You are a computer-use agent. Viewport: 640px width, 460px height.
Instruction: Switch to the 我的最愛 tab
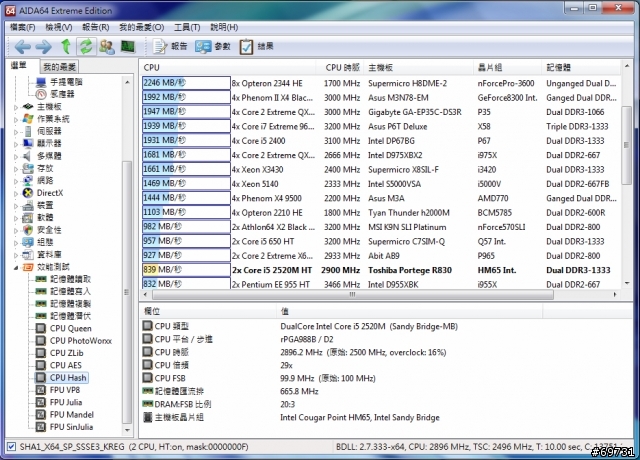(60, 67)
